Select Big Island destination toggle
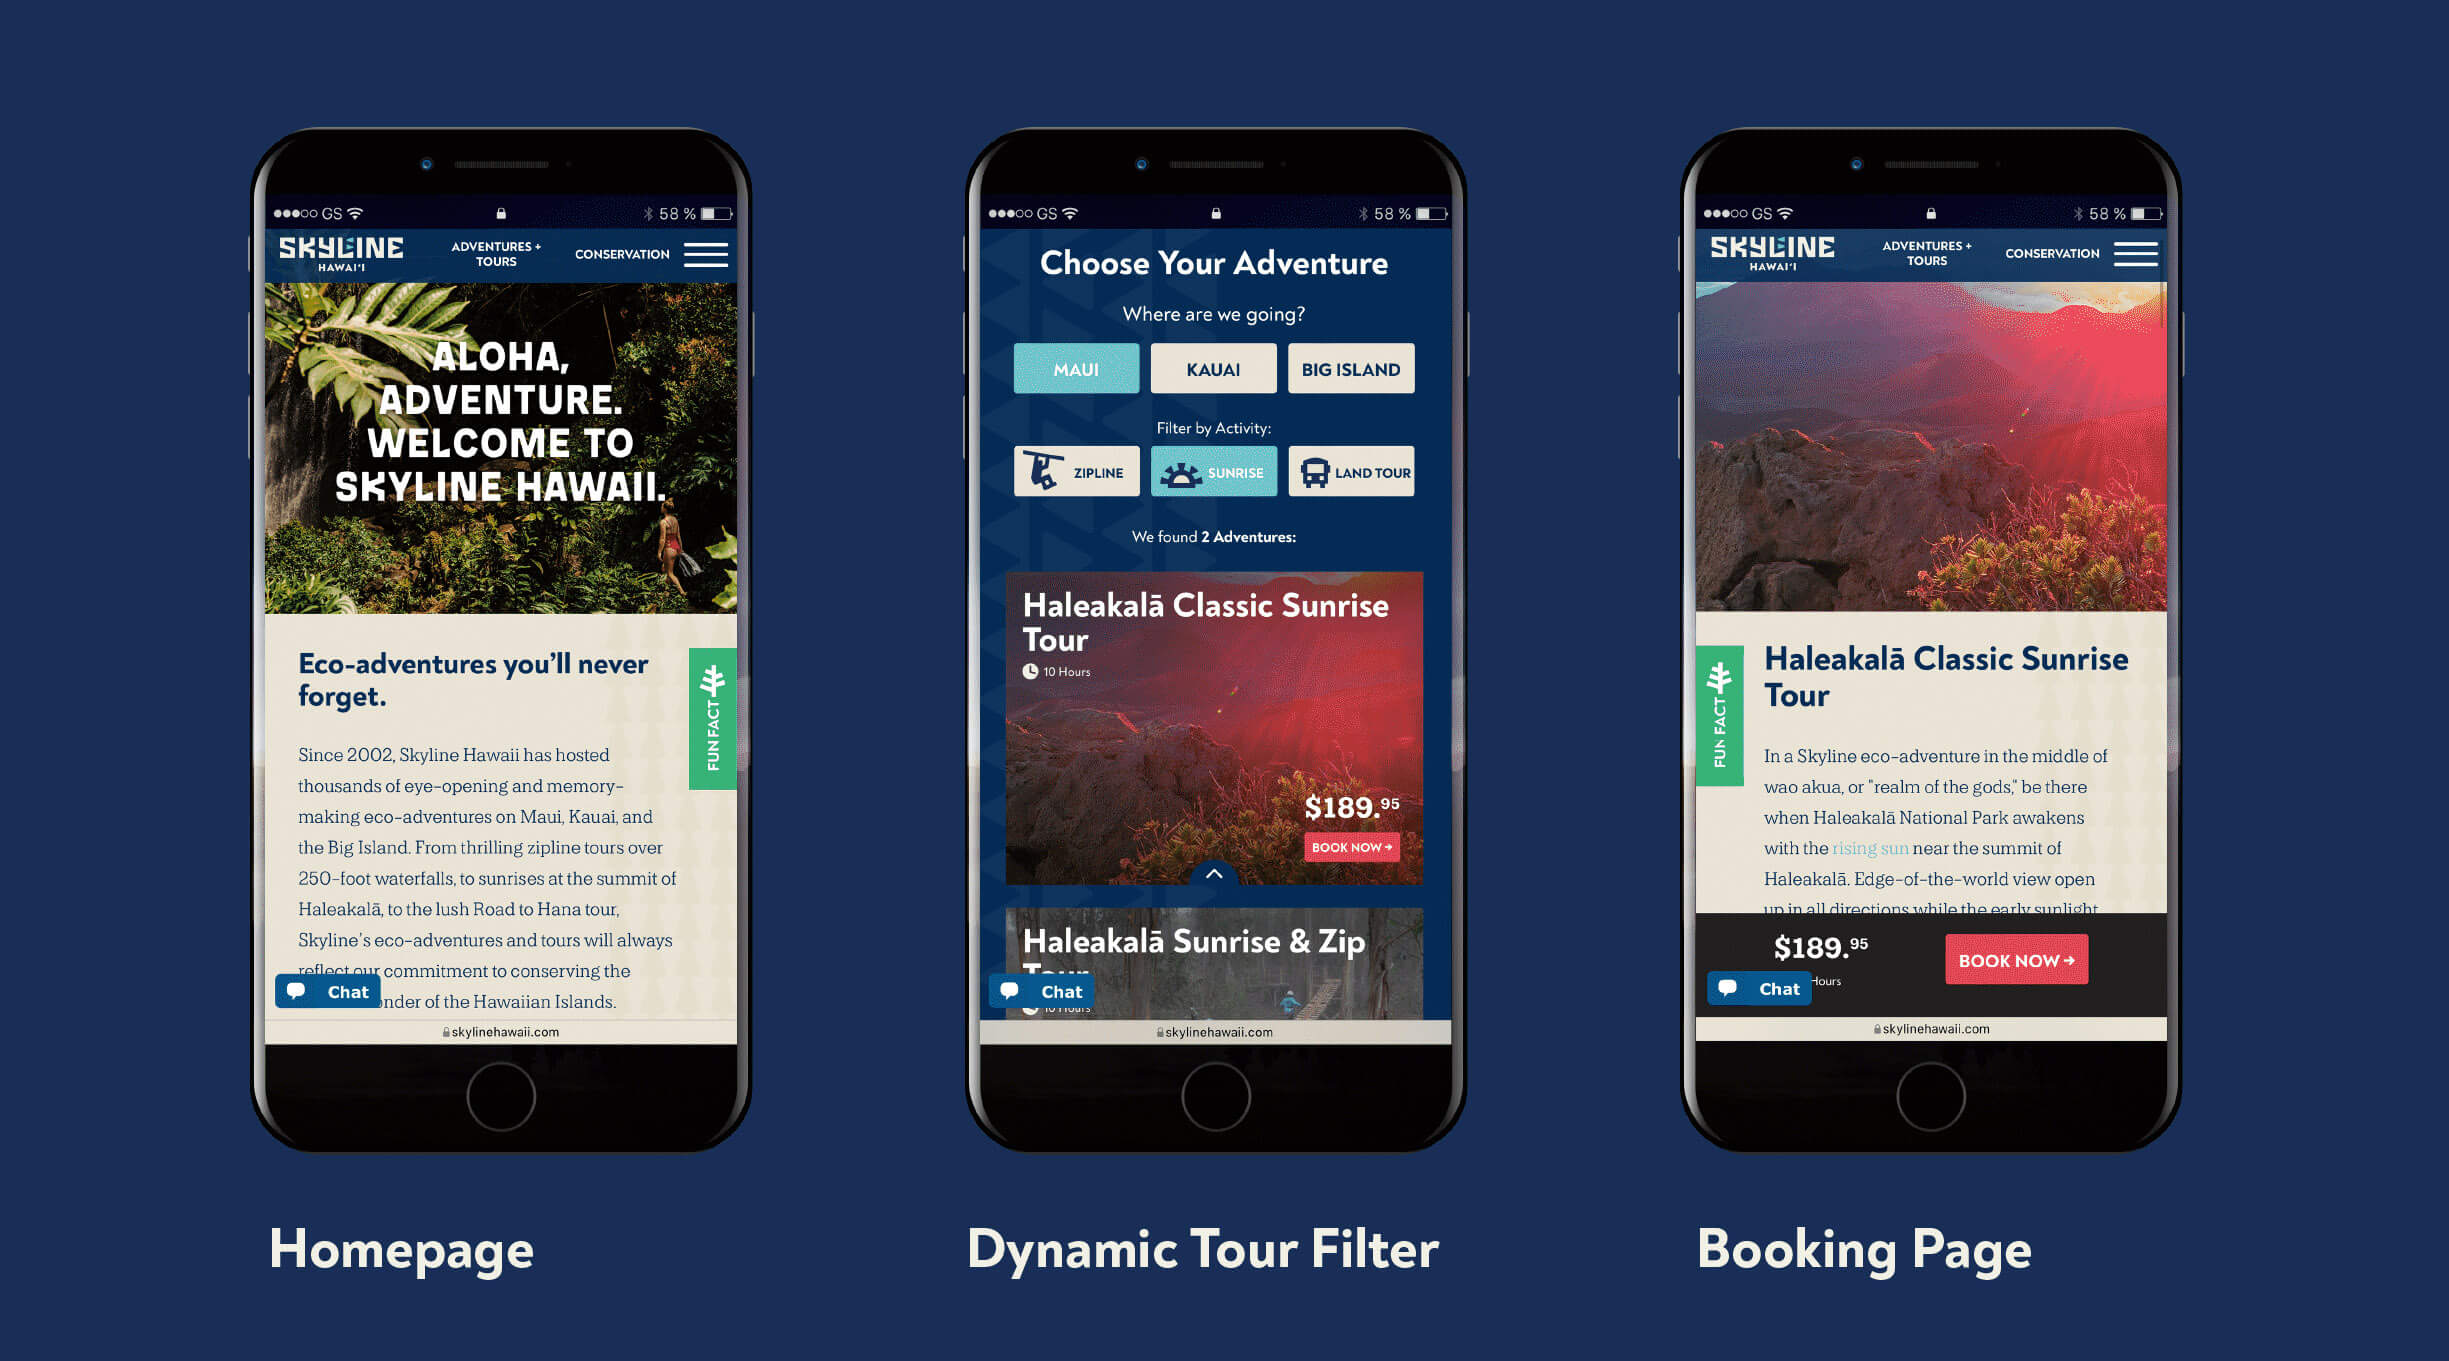The image size is (2449, 1361). coord(1348,369)
